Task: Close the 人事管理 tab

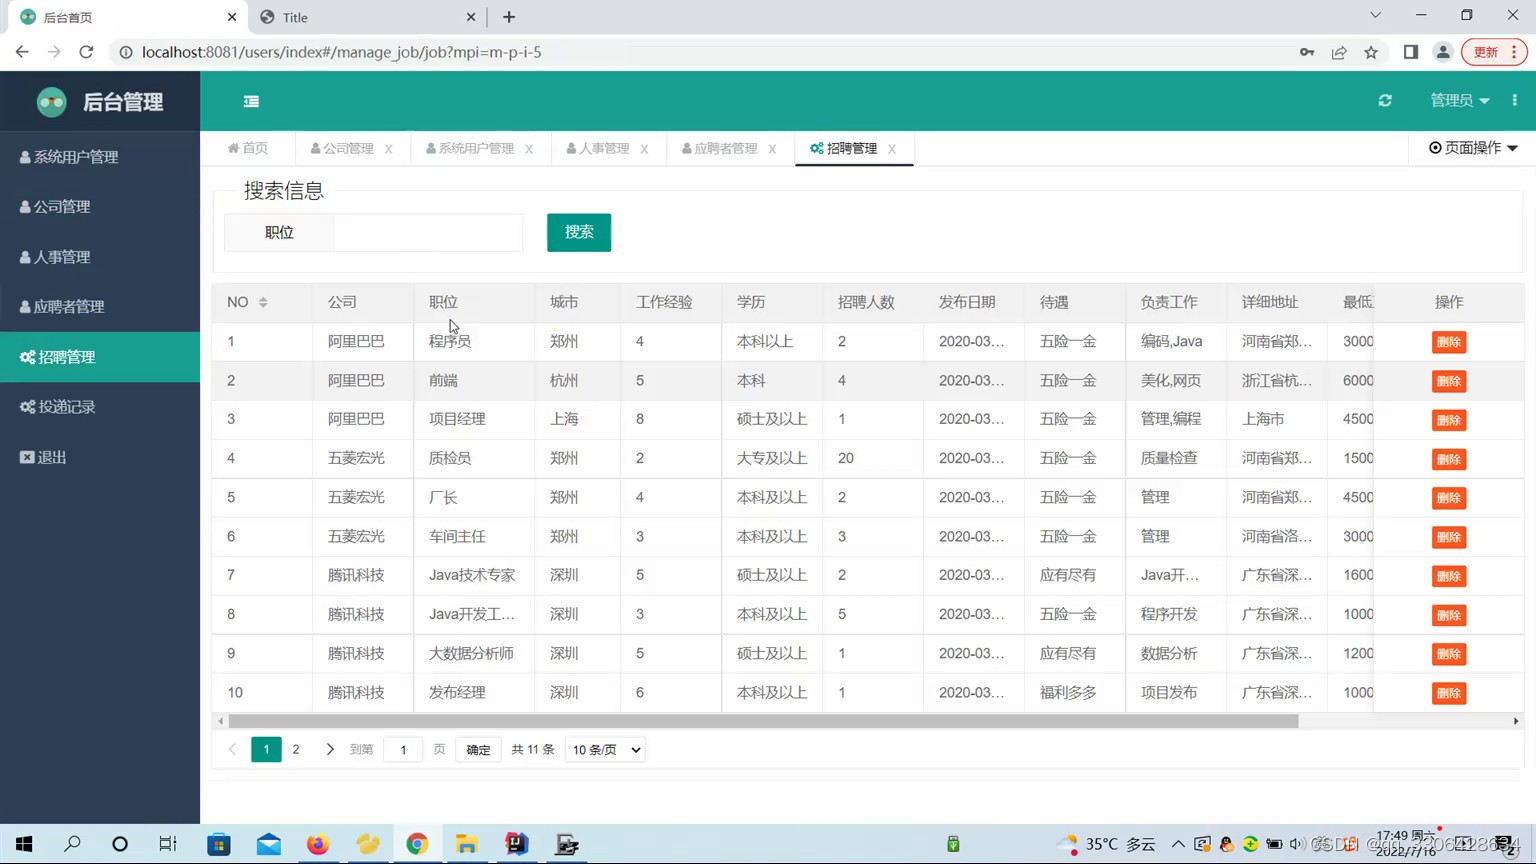Action: pos(644,149)
